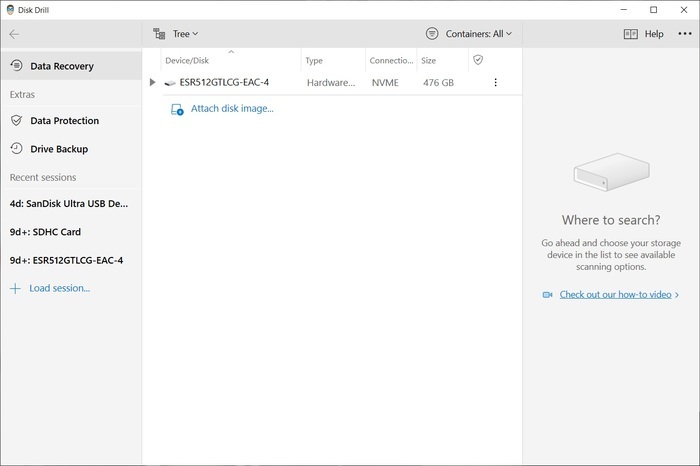
Task: Click the Drive Backup clock icon
Action: pos(17,149)
